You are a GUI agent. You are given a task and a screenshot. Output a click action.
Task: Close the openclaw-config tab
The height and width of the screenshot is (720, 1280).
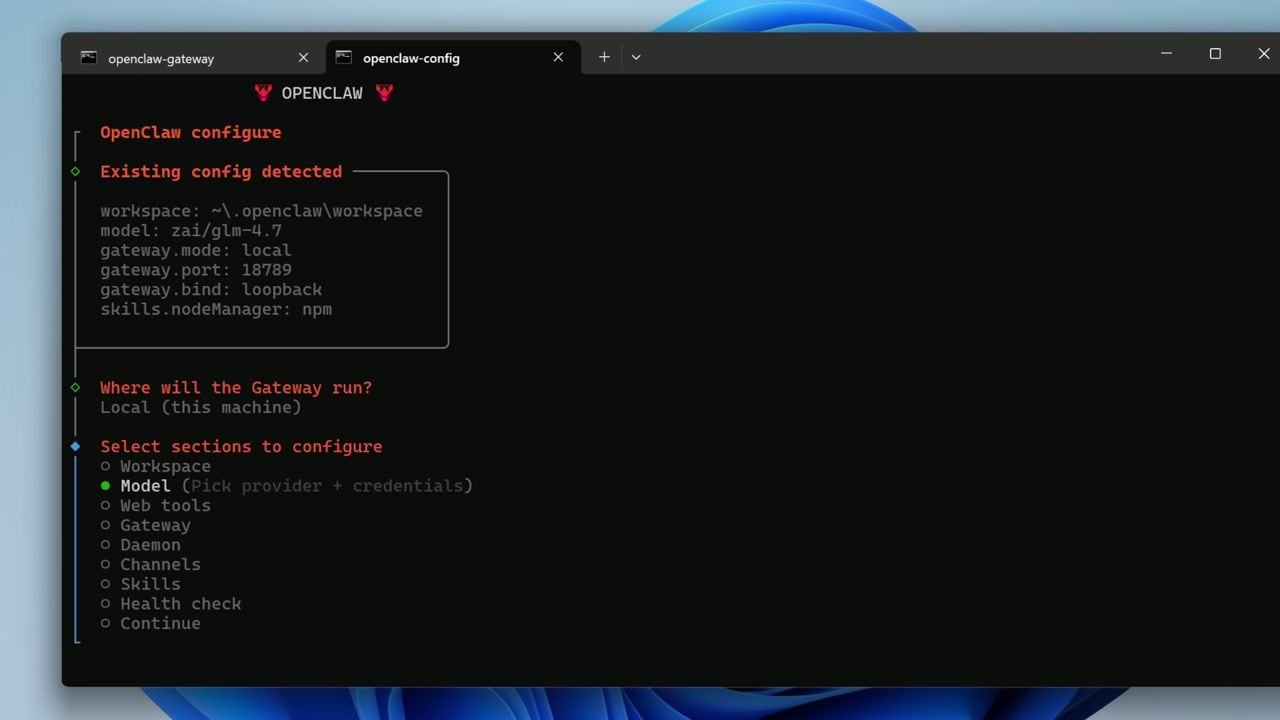click(x=558, y=58)
